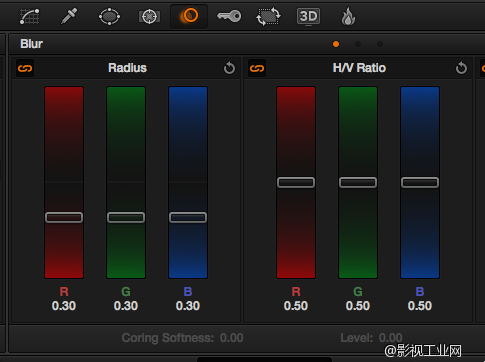Screen dimensions: 485x362
Task: Toggle H/V Ratio channel link
Action: pos(257,68)
